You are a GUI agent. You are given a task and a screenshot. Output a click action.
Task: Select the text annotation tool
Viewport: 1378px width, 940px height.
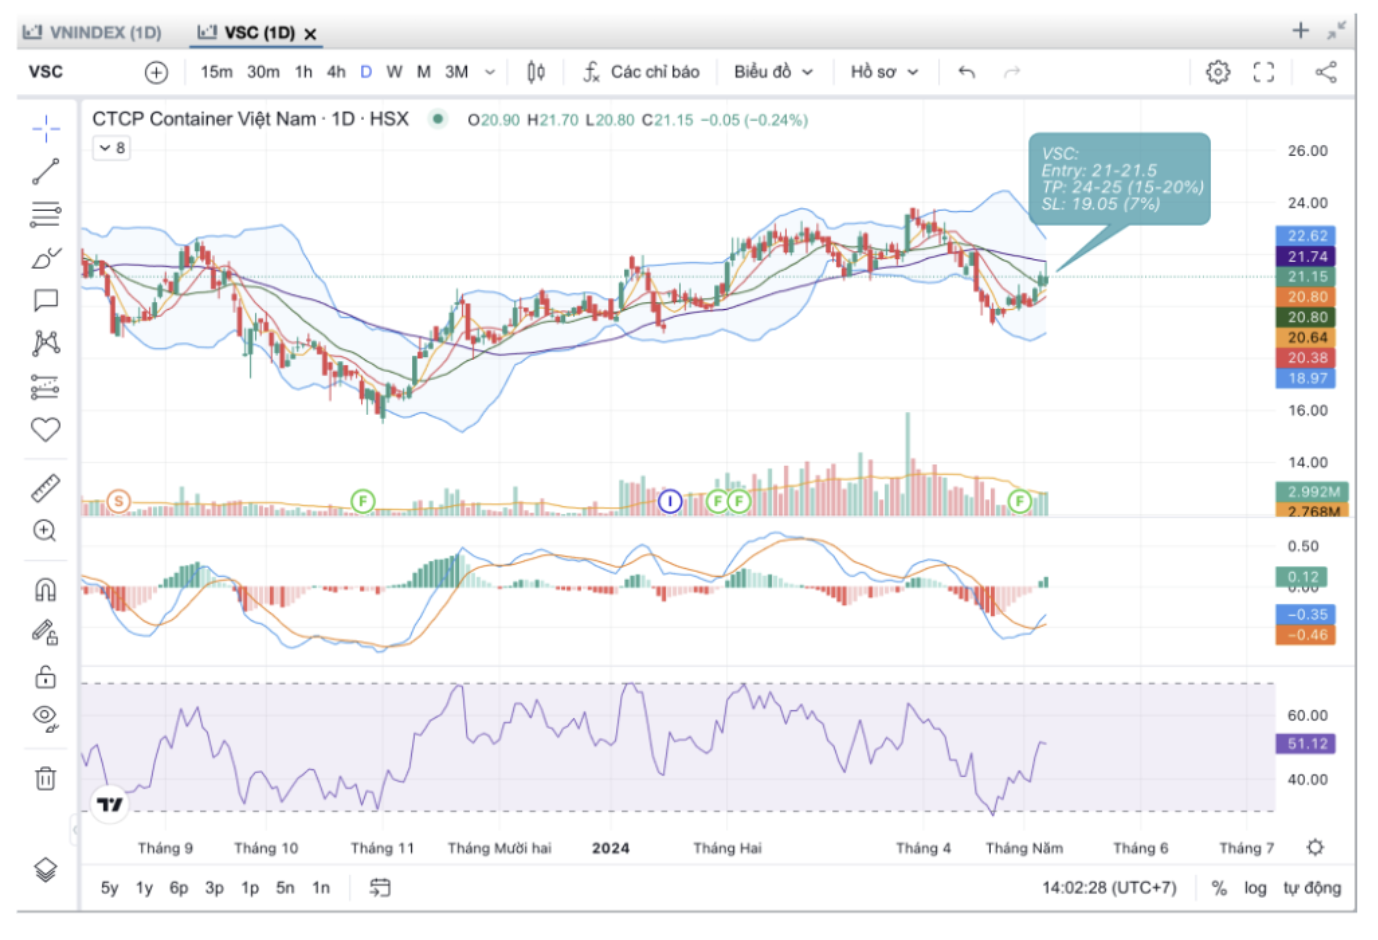[x=45, y=300]
